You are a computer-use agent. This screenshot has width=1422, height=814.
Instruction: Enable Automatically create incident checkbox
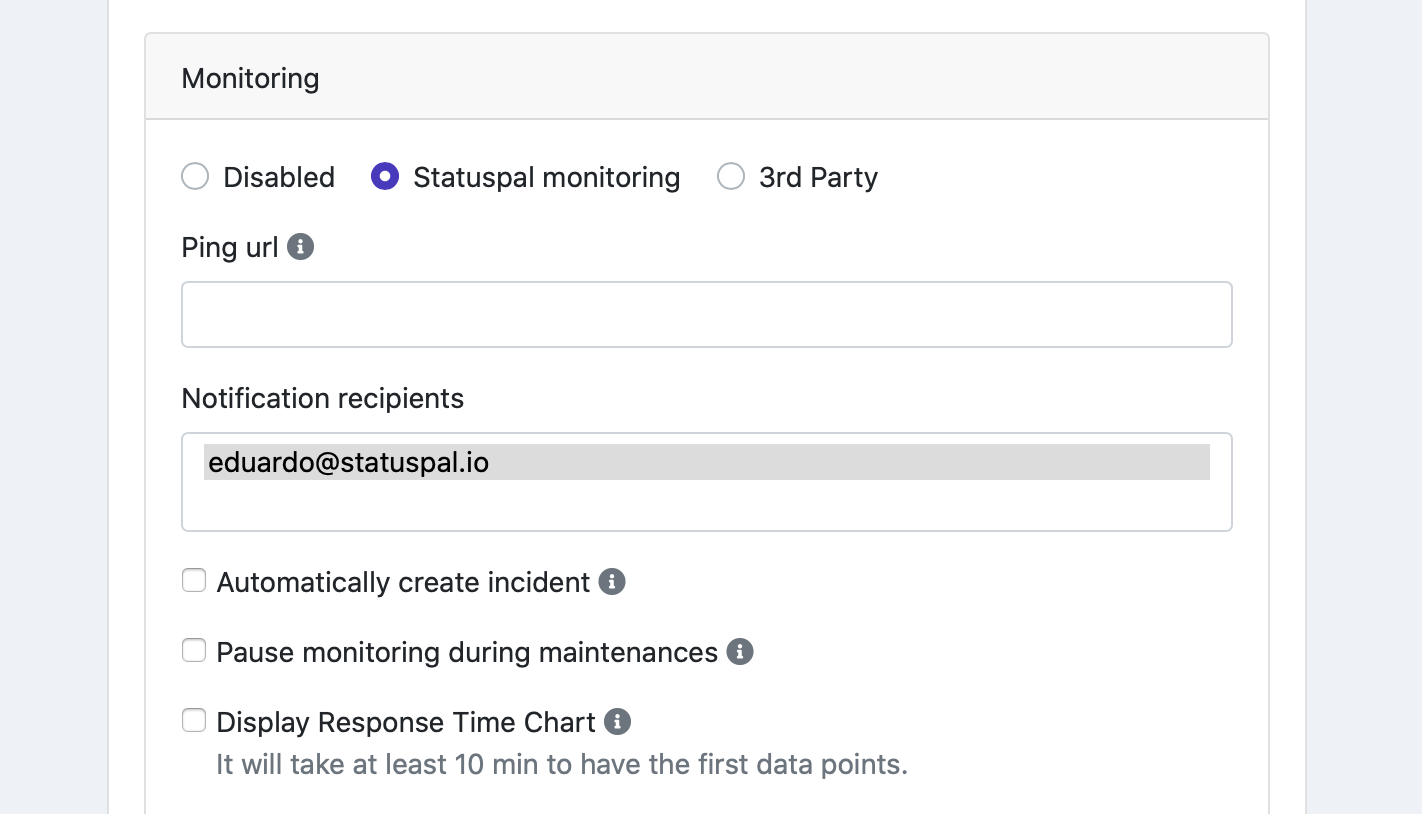click(x=194, y=581)
